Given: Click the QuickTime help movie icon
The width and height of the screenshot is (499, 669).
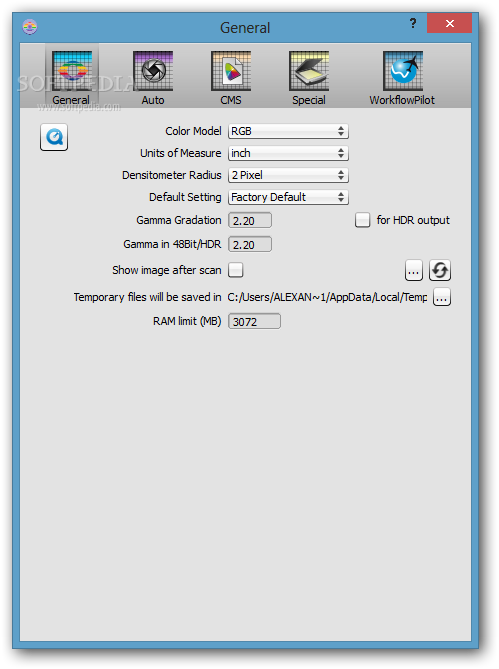Looking at the screenshot, I should click(54, 137).
